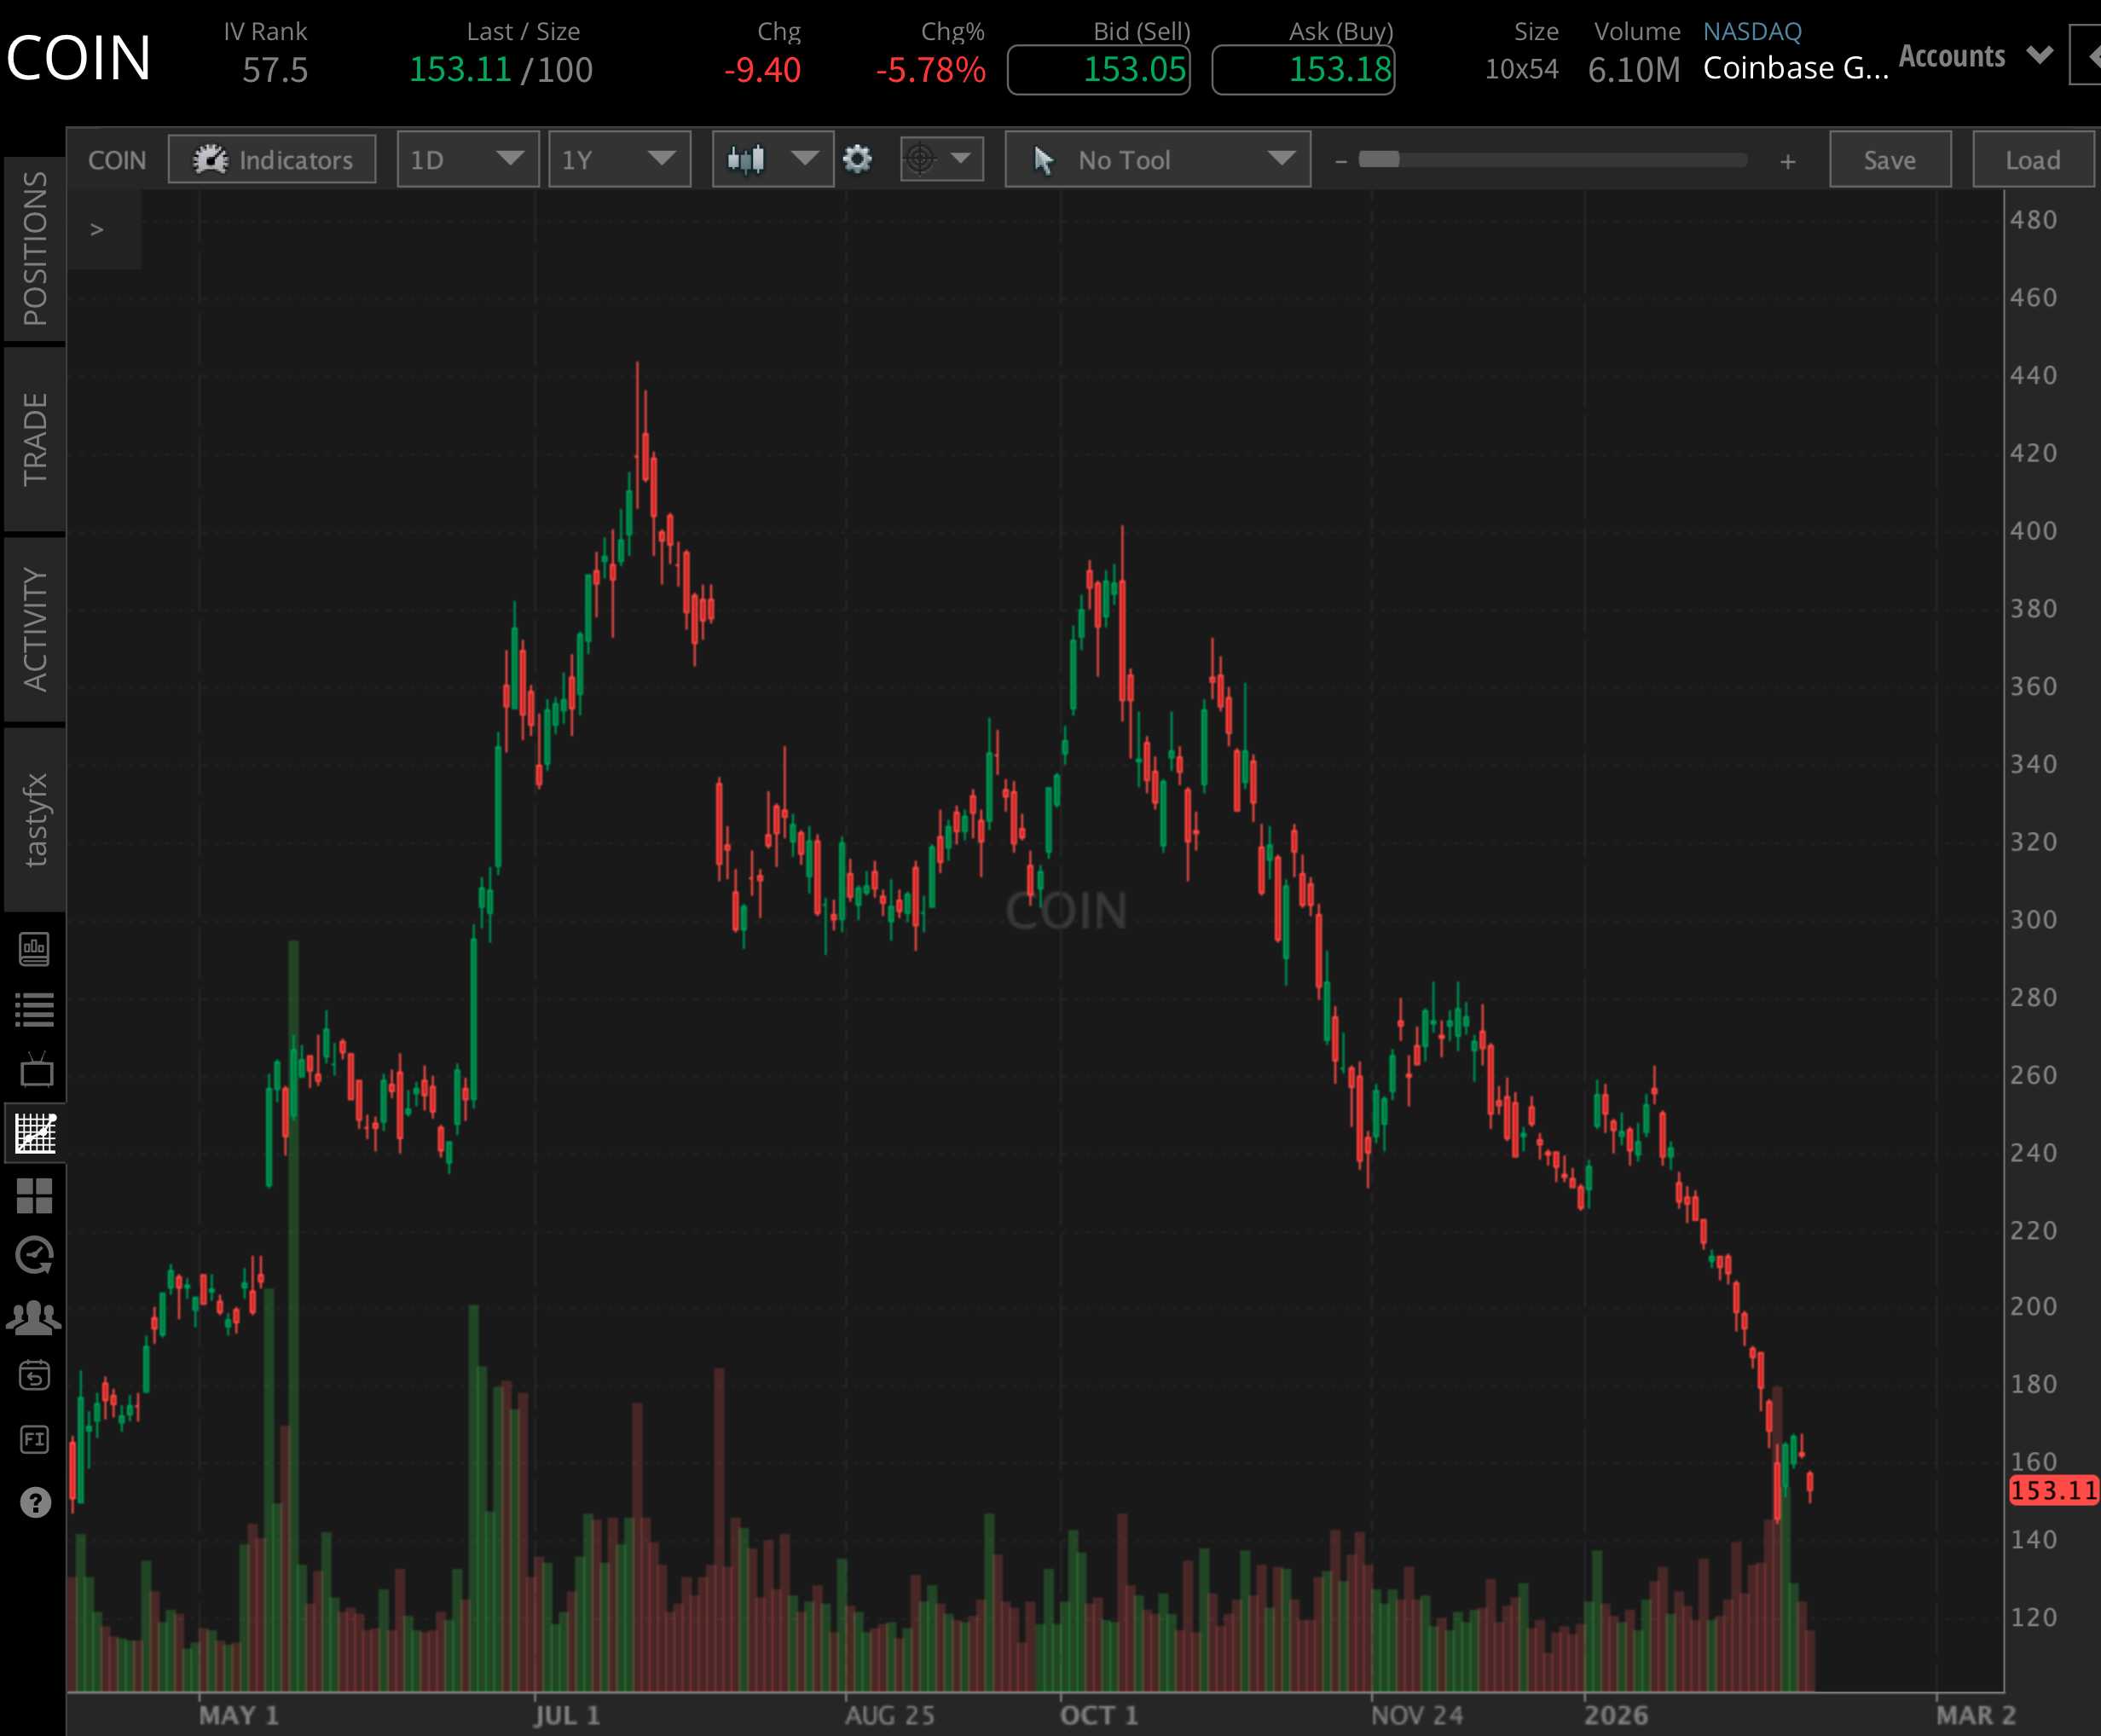Expand the left chart panel arrow
Viewport: 2101px width, 1736px height.
pos(97,230)
